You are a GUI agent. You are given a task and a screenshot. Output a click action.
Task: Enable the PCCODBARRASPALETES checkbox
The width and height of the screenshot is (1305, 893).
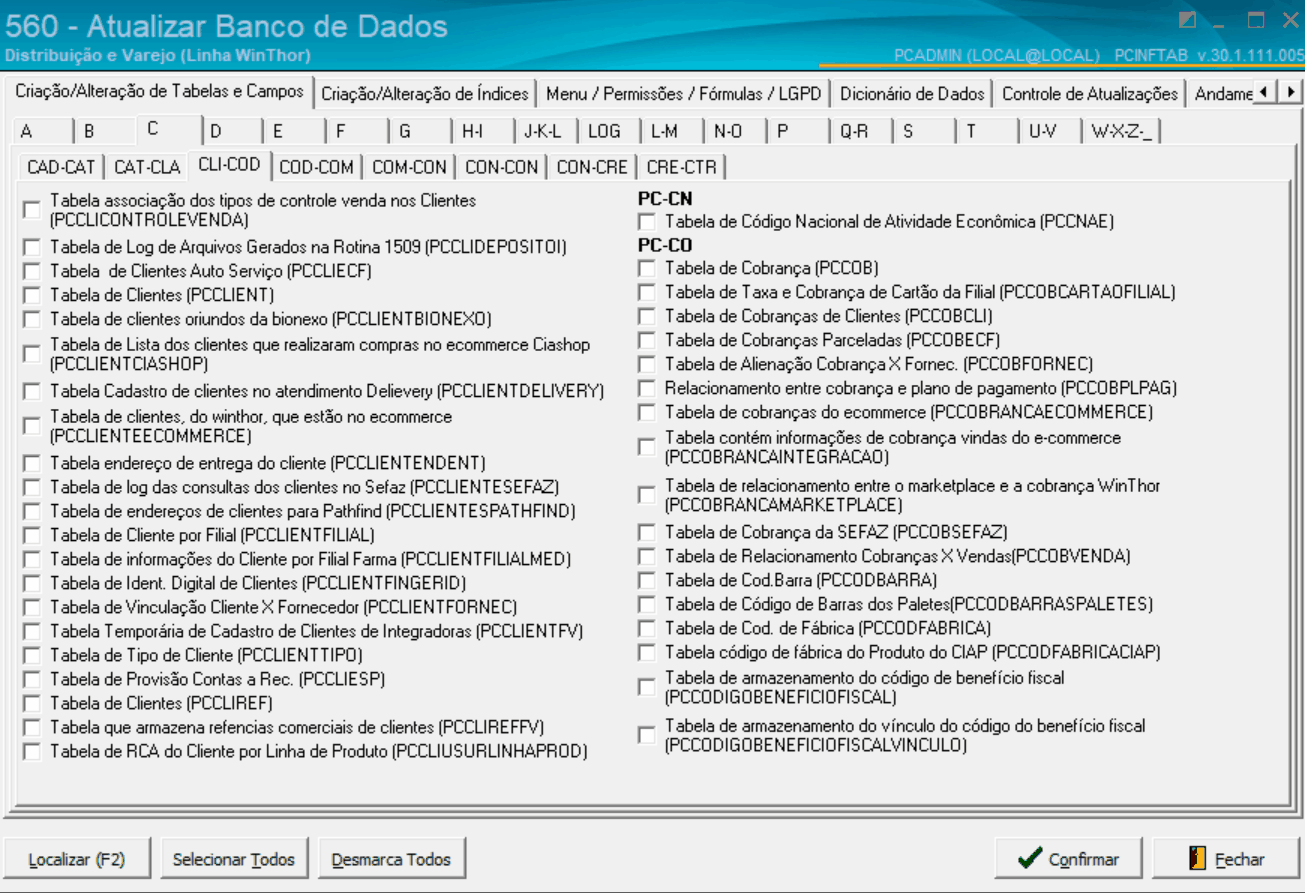click(647, 604)
